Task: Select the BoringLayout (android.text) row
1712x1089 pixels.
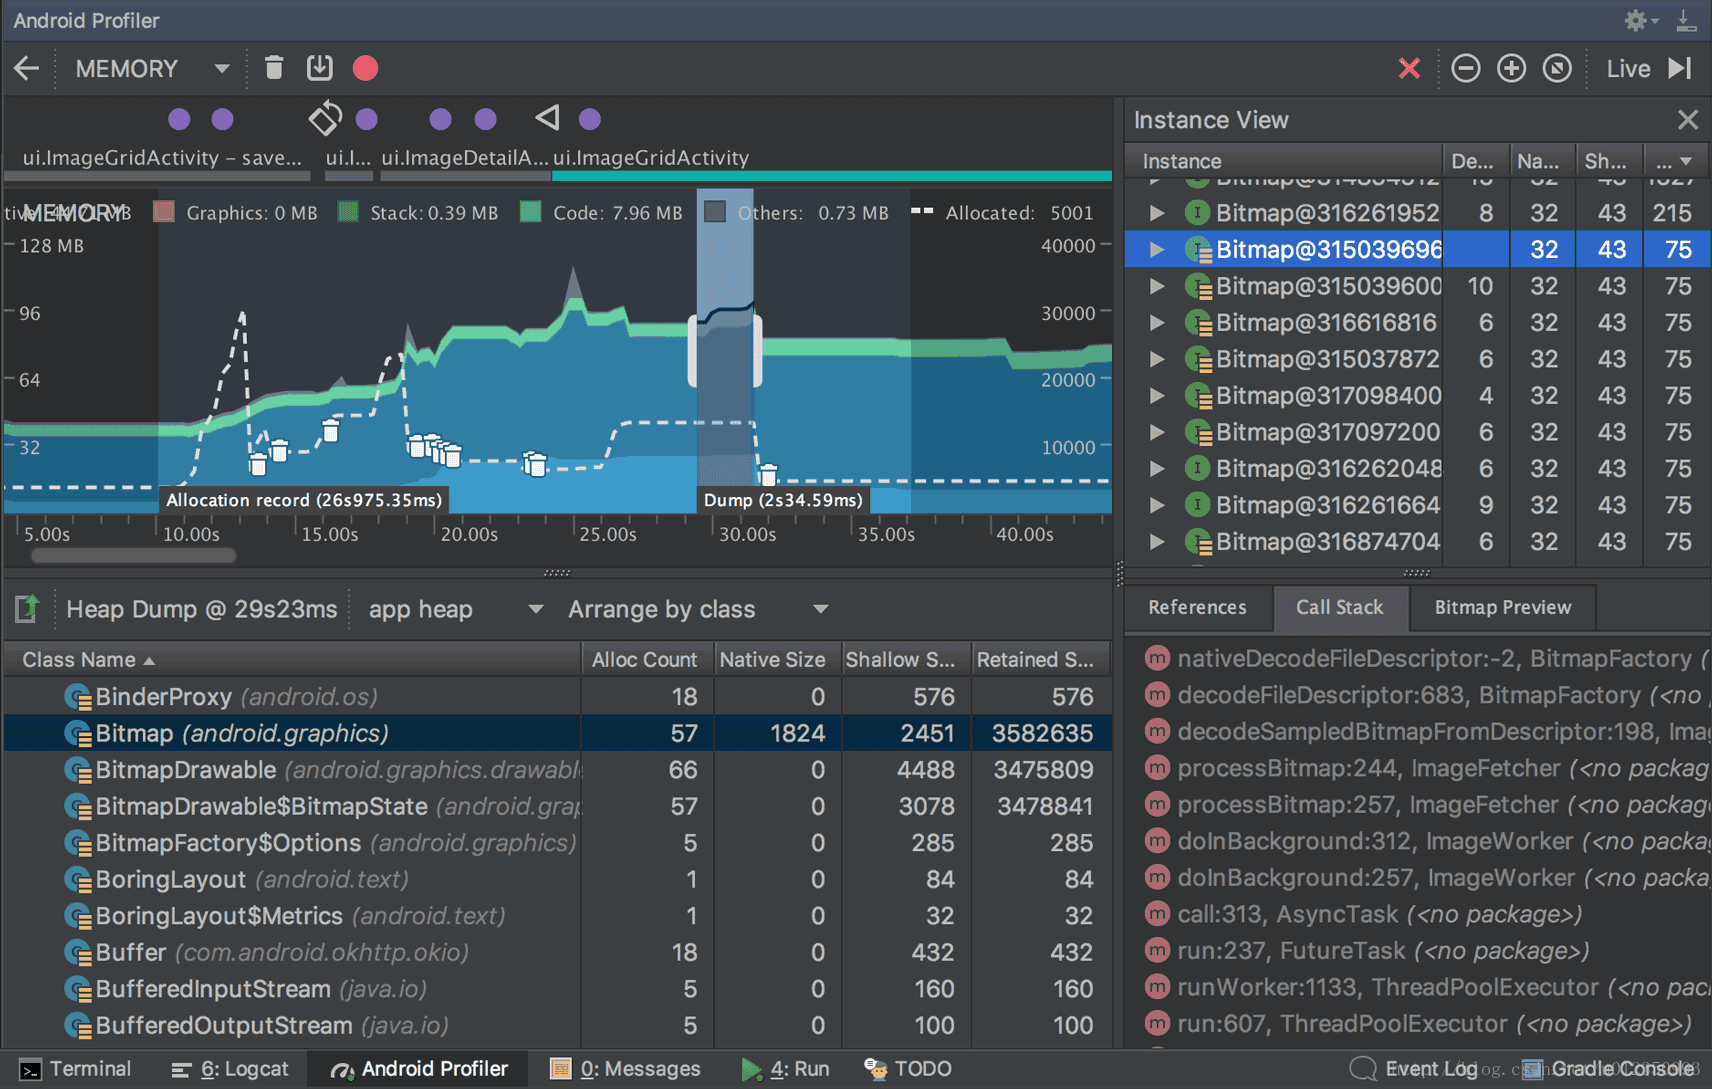Action: coord(558,879)
